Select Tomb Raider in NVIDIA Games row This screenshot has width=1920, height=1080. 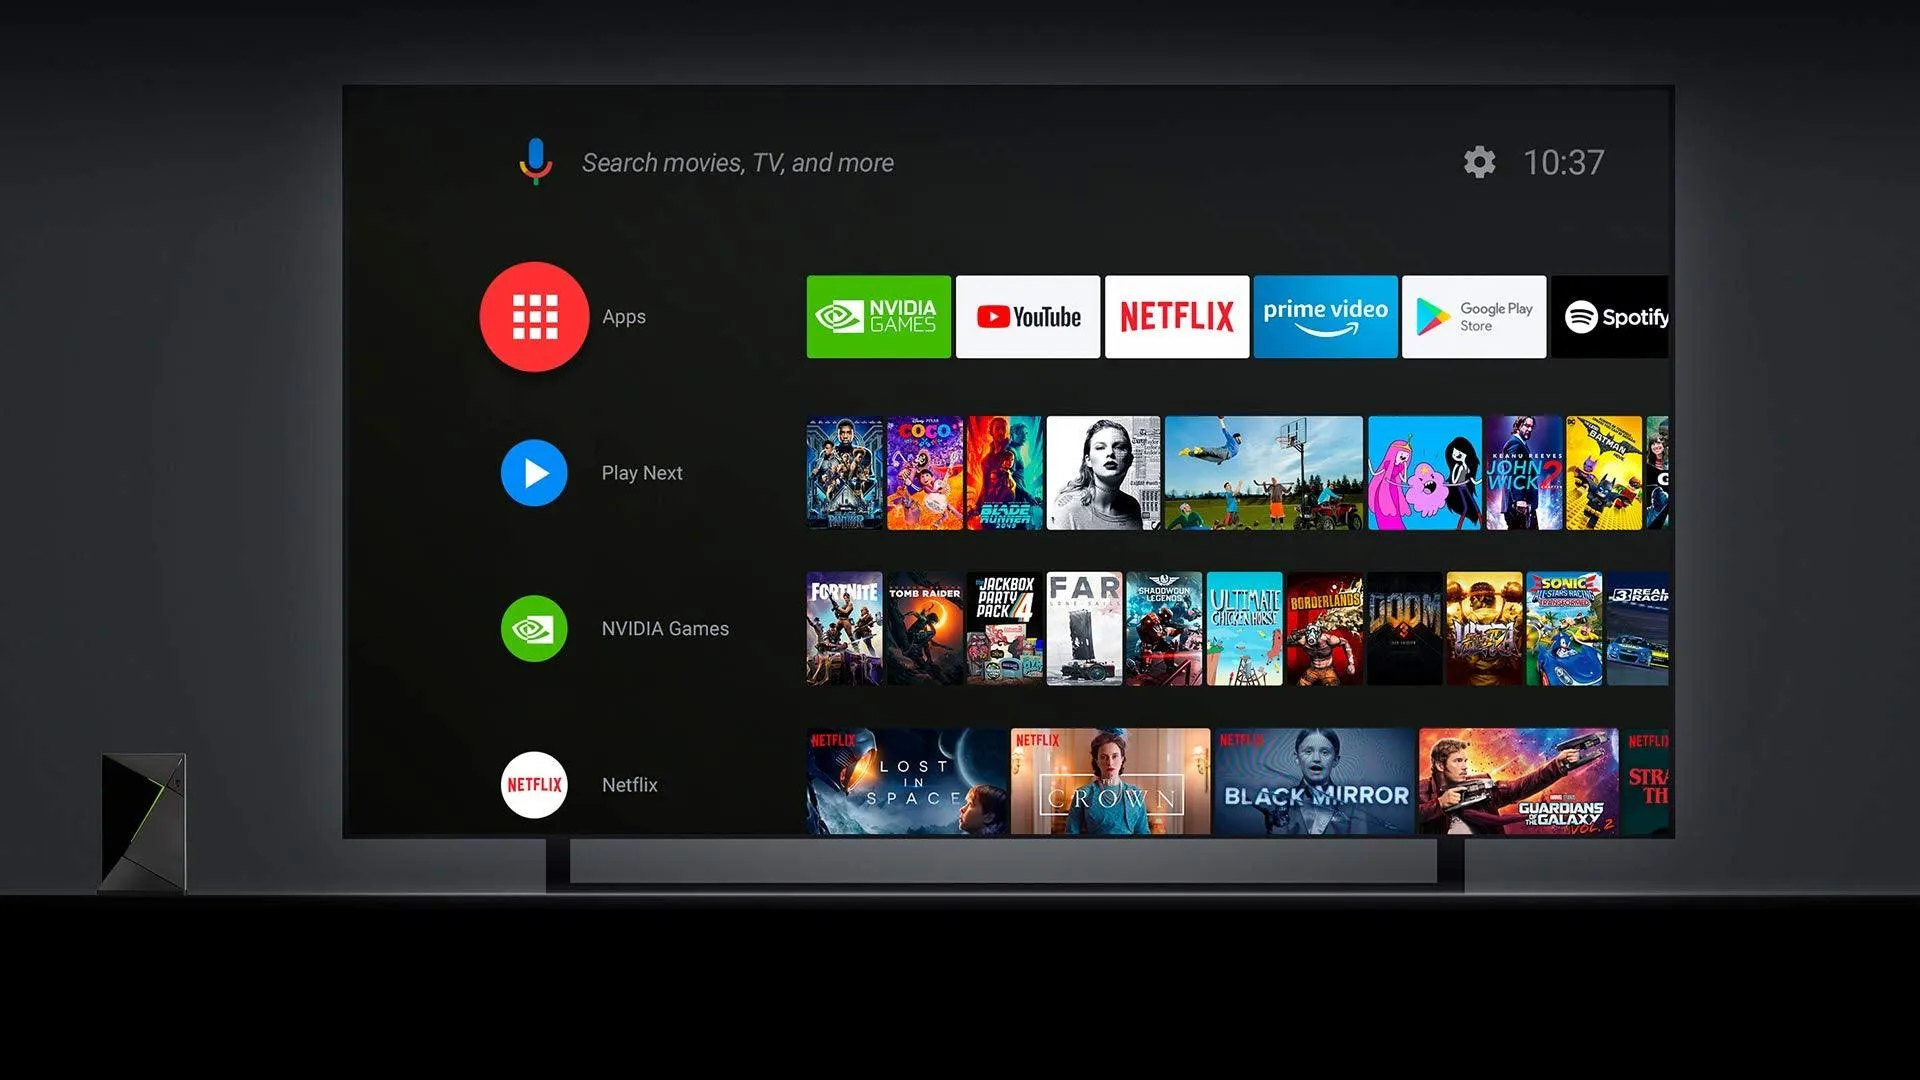(x=924, y=629)
